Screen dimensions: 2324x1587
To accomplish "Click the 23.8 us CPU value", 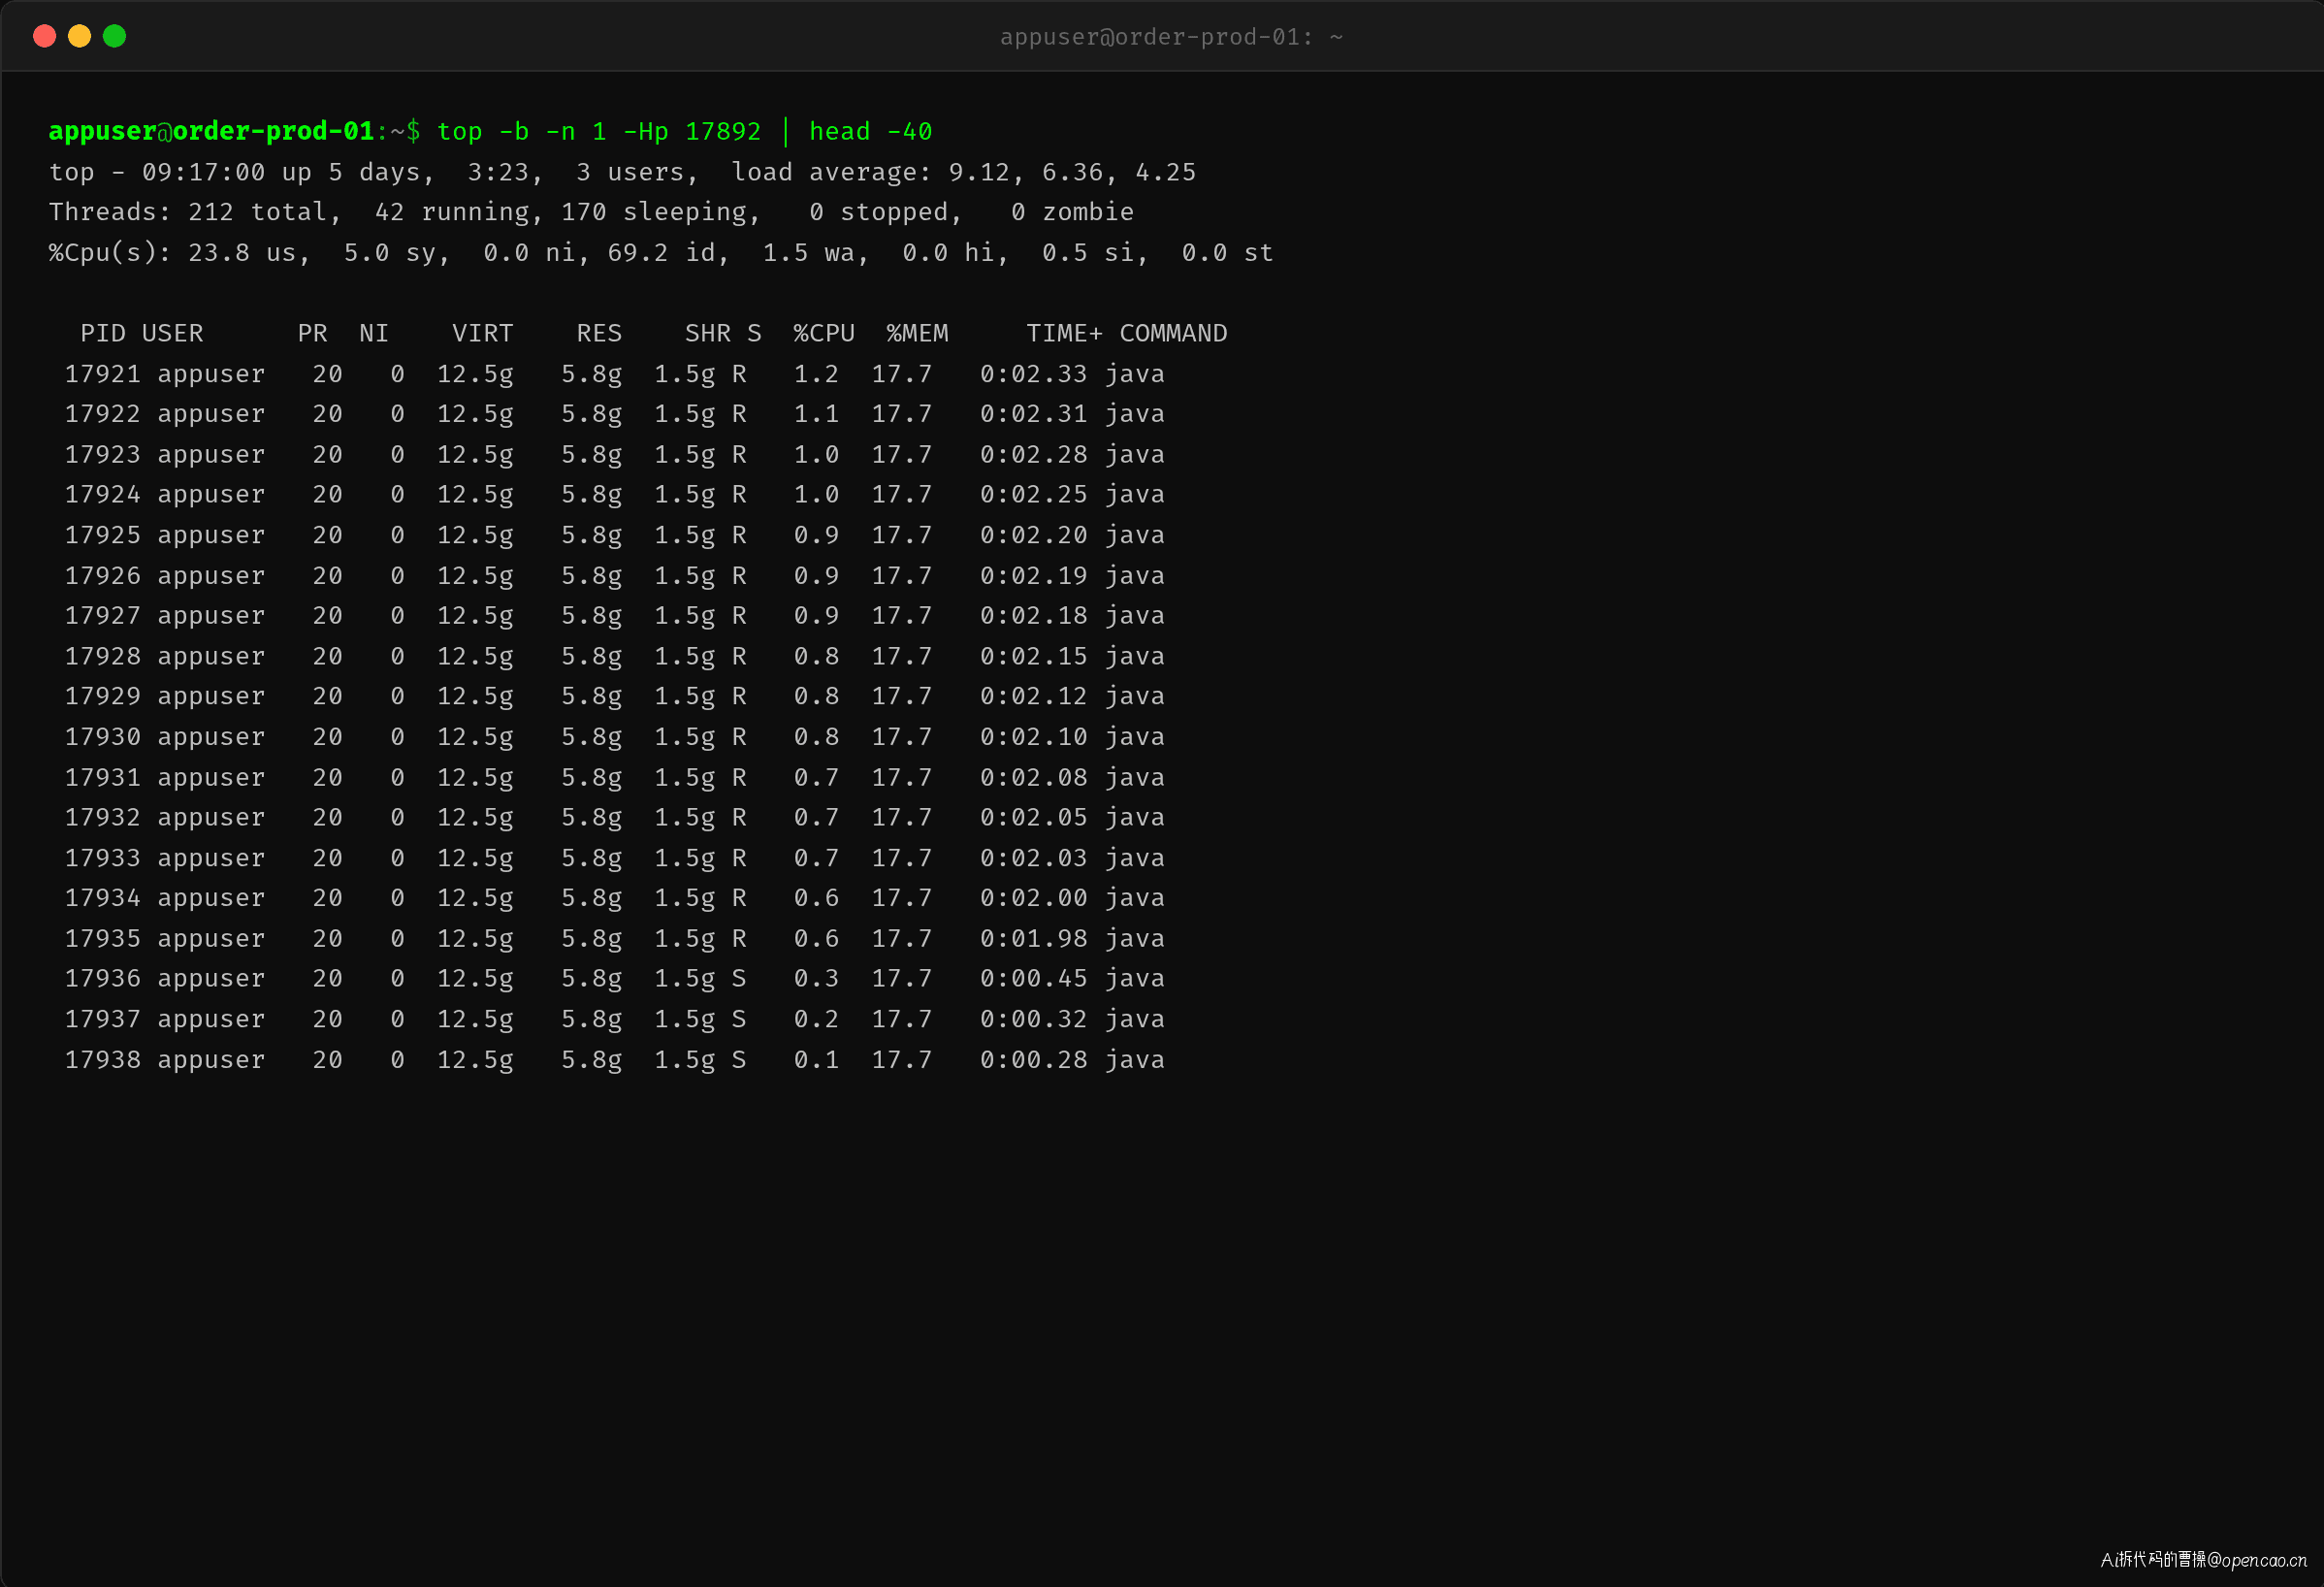I will point(242,252).
